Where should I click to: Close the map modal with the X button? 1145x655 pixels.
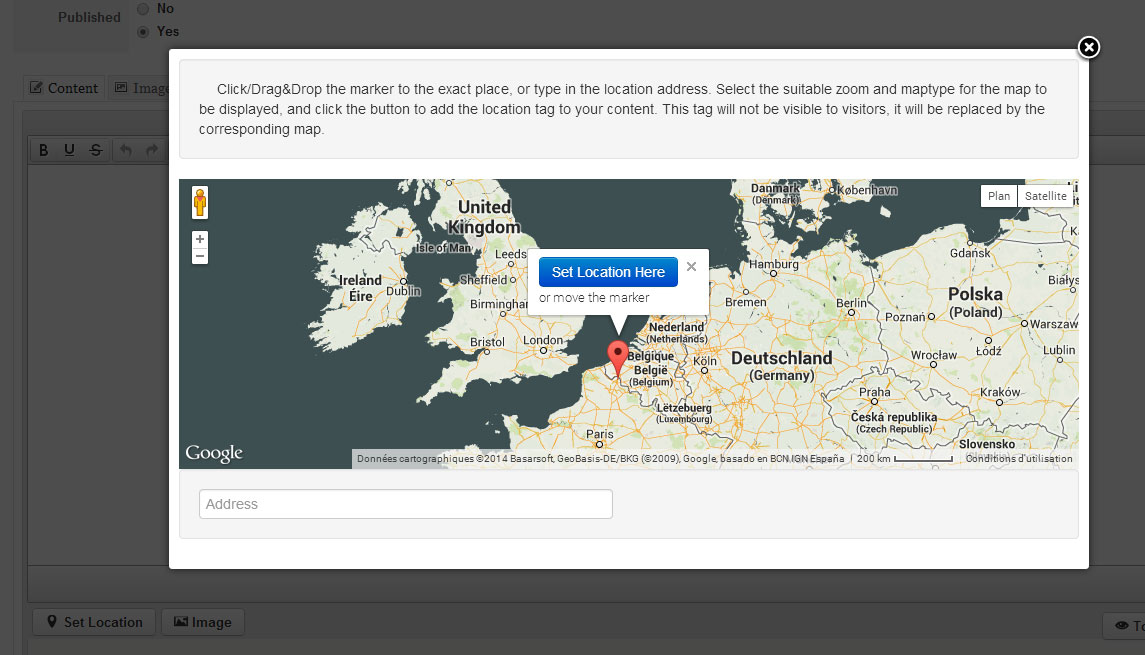[1088, 47]
